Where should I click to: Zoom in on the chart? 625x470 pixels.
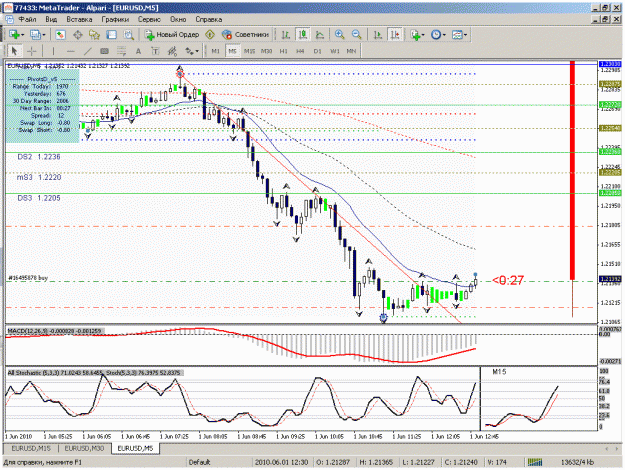pyautogui.click(x=340, y=35)
